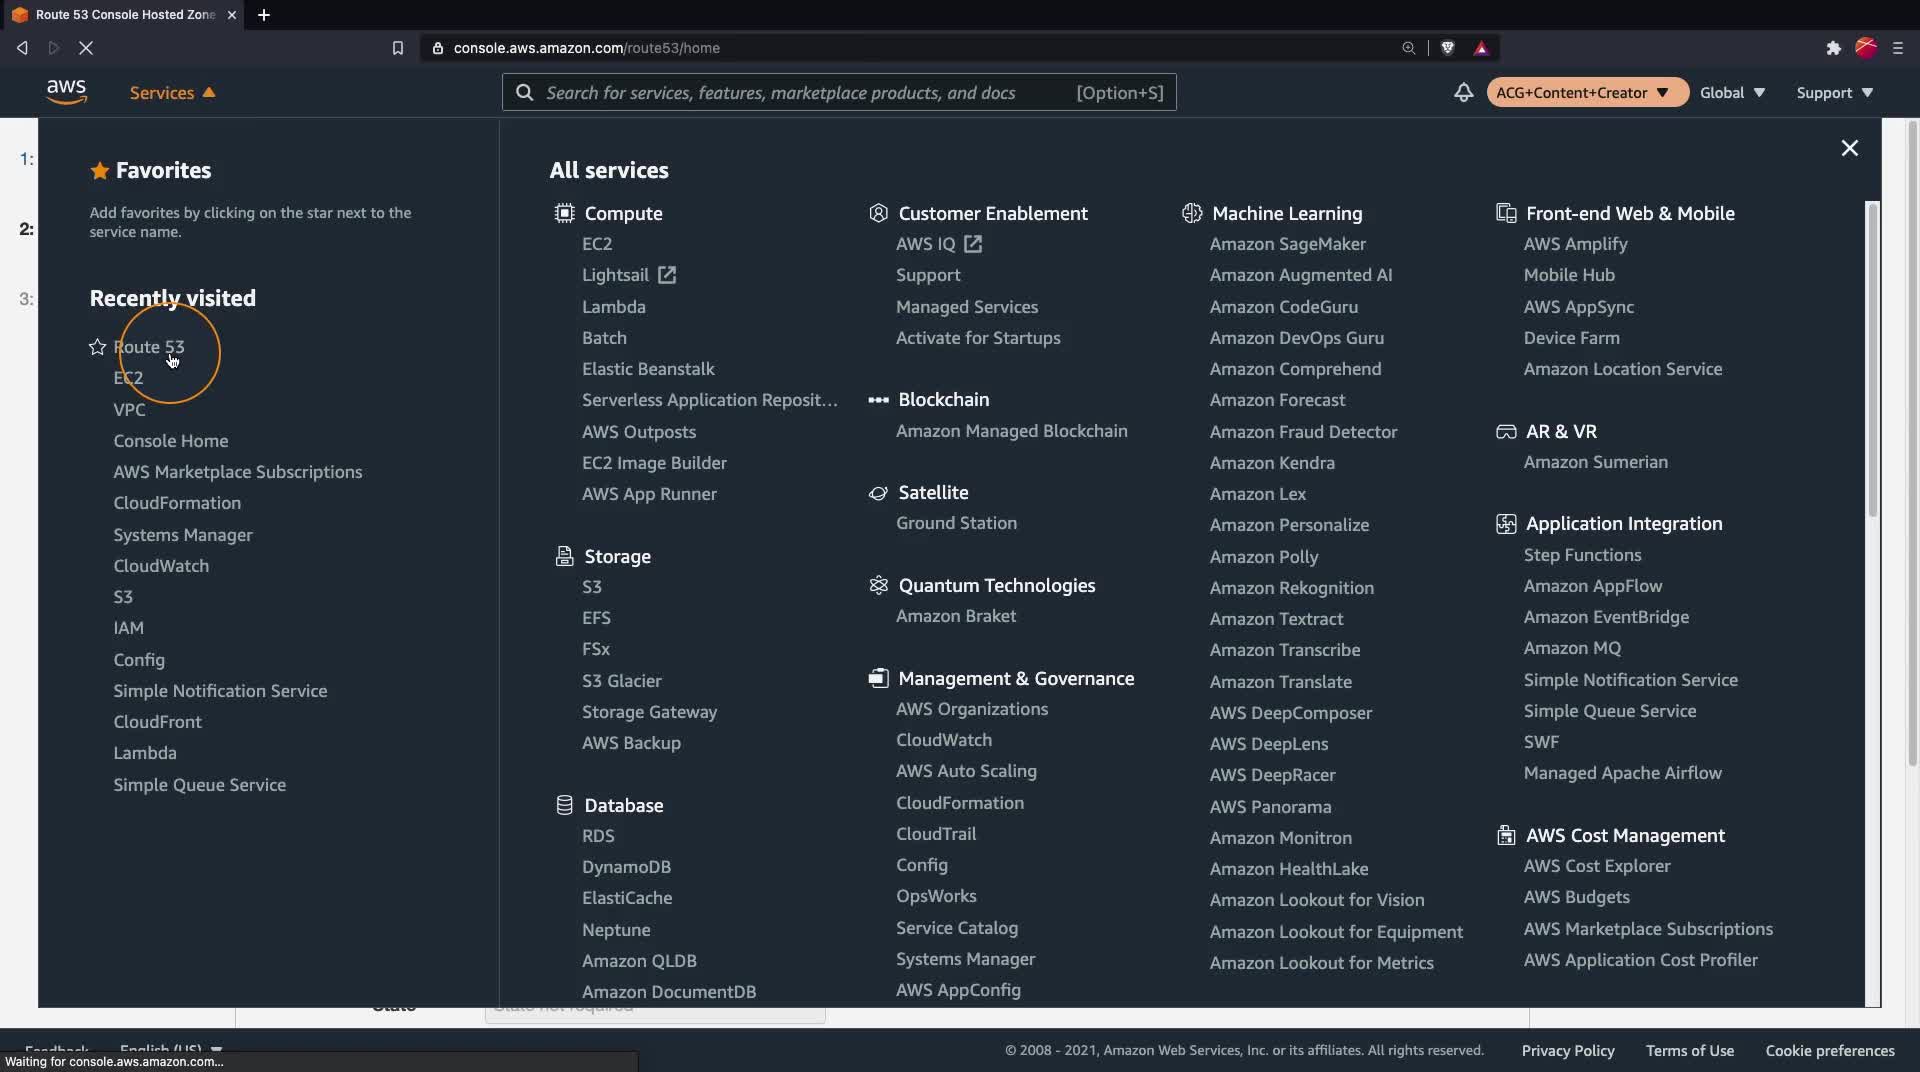Open DynamoDB under Database
This screenshot has width=1920, height=1072.
(x=626, y=867)
